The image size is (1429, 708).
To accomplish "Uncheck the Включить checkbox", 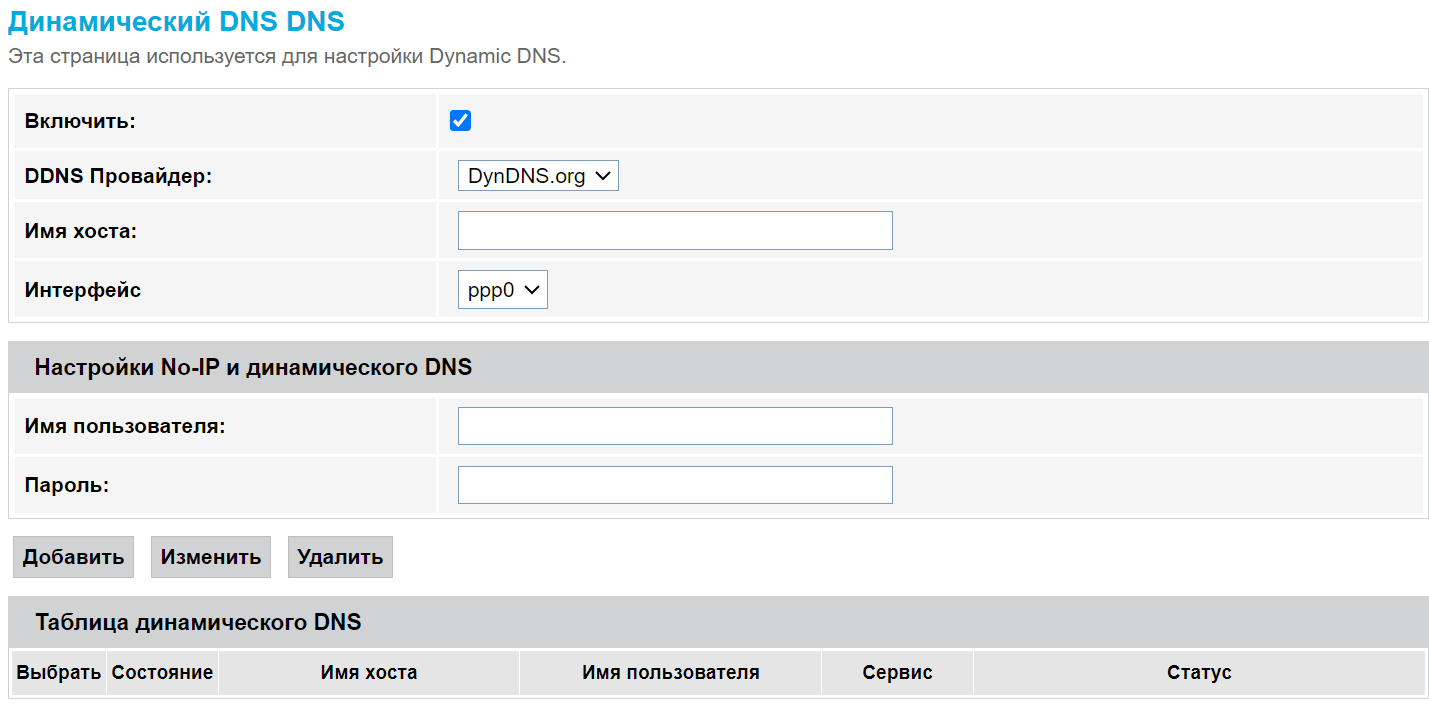I will [460, 121].
